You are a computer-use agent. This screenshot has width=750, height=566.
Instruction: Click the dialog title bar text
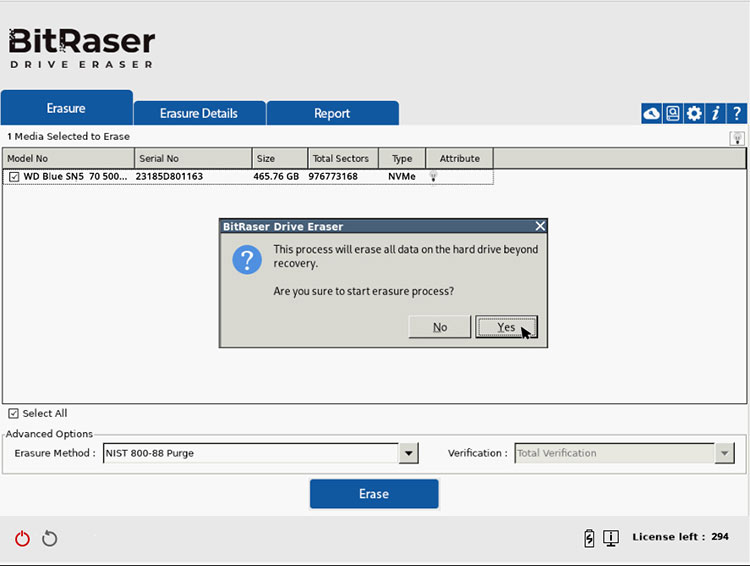pyautogui.click(x=283, y=226)
